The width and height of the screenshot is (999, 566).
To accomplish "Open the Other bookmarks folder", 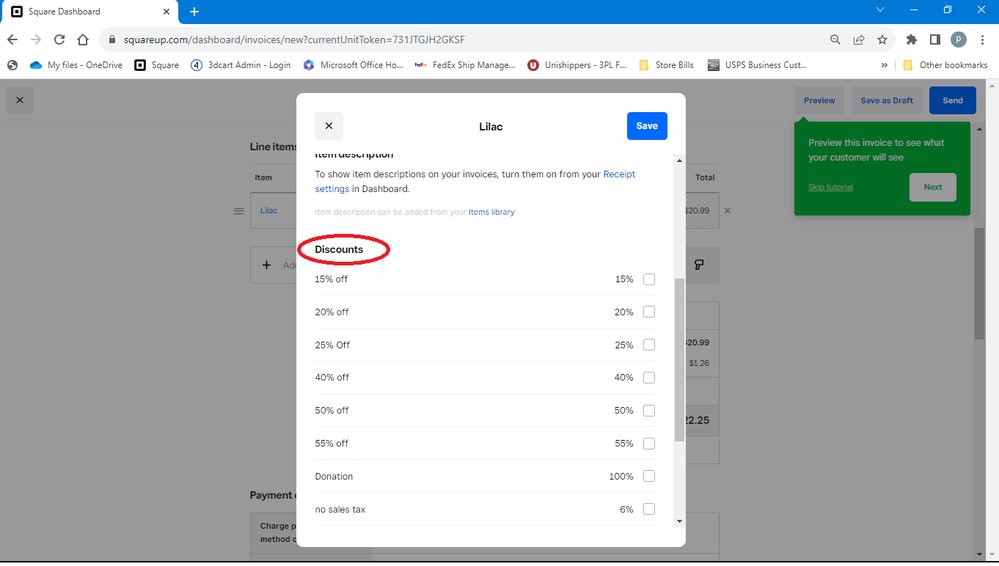I will point(944,65).
